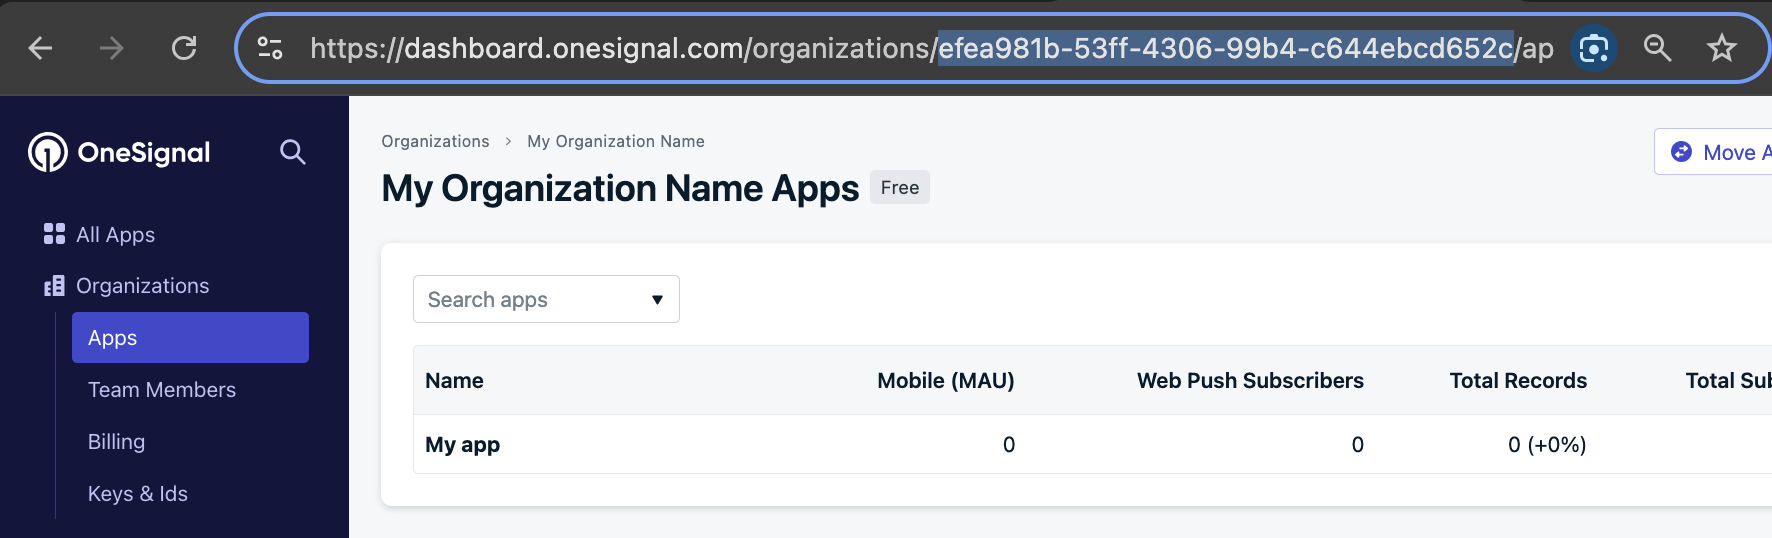Open sidebar search magnifier icon
The width and height of the screenshot is (1772, 538).
[293, 152]
